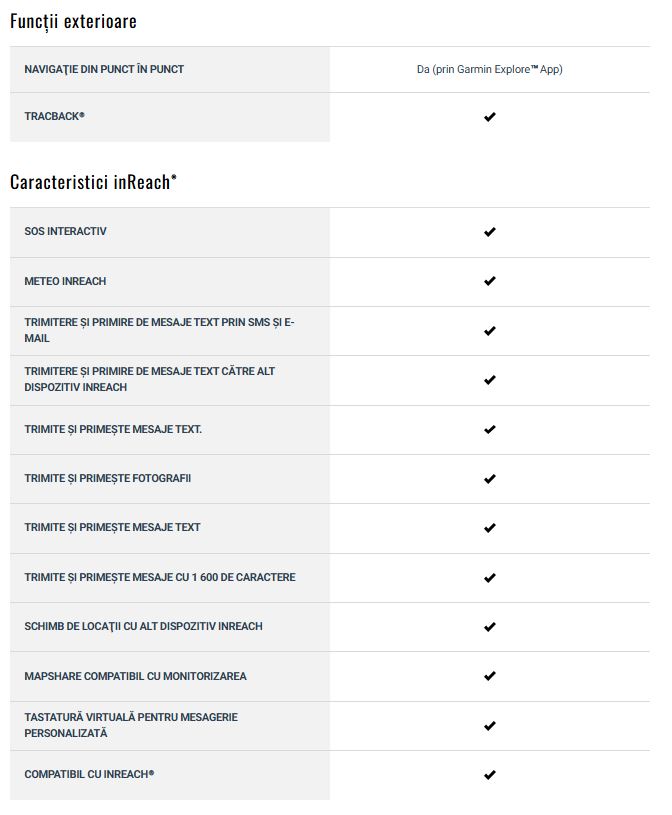Screen dimensions: 672x815
Task: Click checkmark for mesaje cu 1 600 de caractere
Action: pos(489,577)
